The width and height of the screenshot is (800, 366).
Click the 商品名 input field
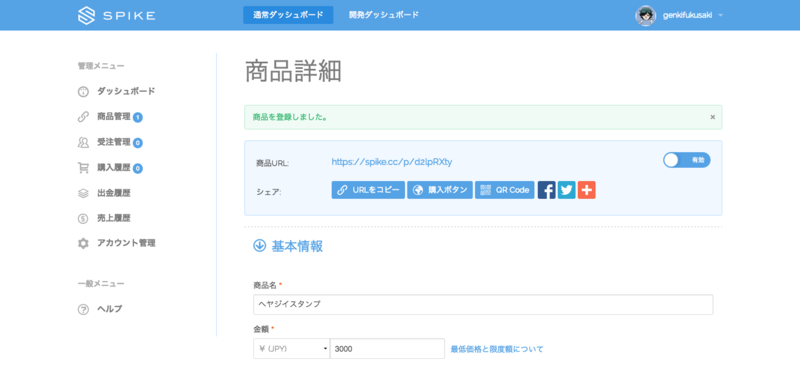[483, 304]
